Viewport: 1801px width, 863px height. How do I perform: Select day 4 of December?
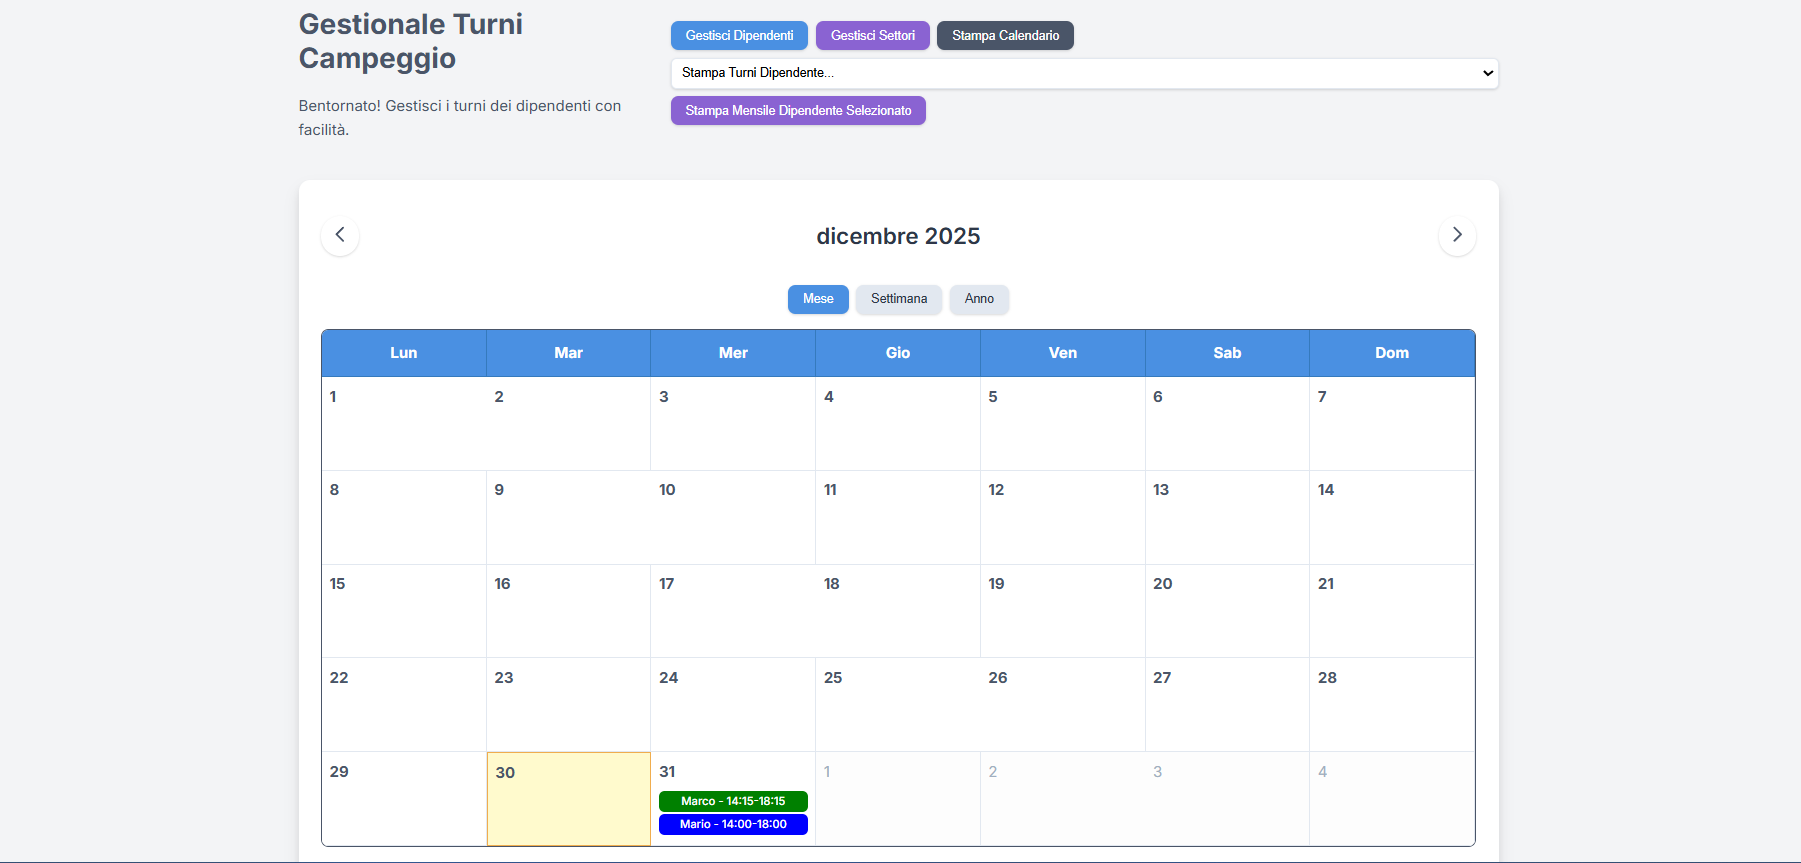pos(898,423)
